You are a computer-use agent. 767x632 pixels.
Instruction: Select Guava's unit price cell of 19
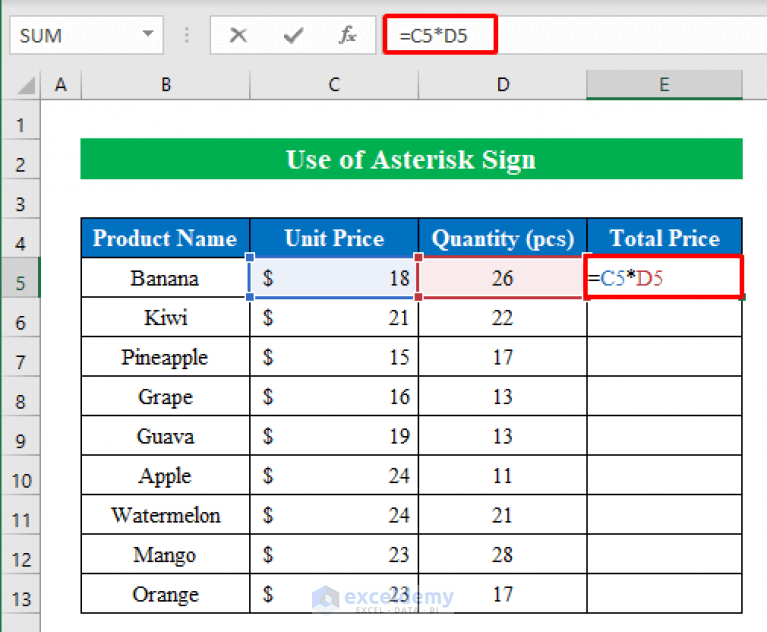334,436
